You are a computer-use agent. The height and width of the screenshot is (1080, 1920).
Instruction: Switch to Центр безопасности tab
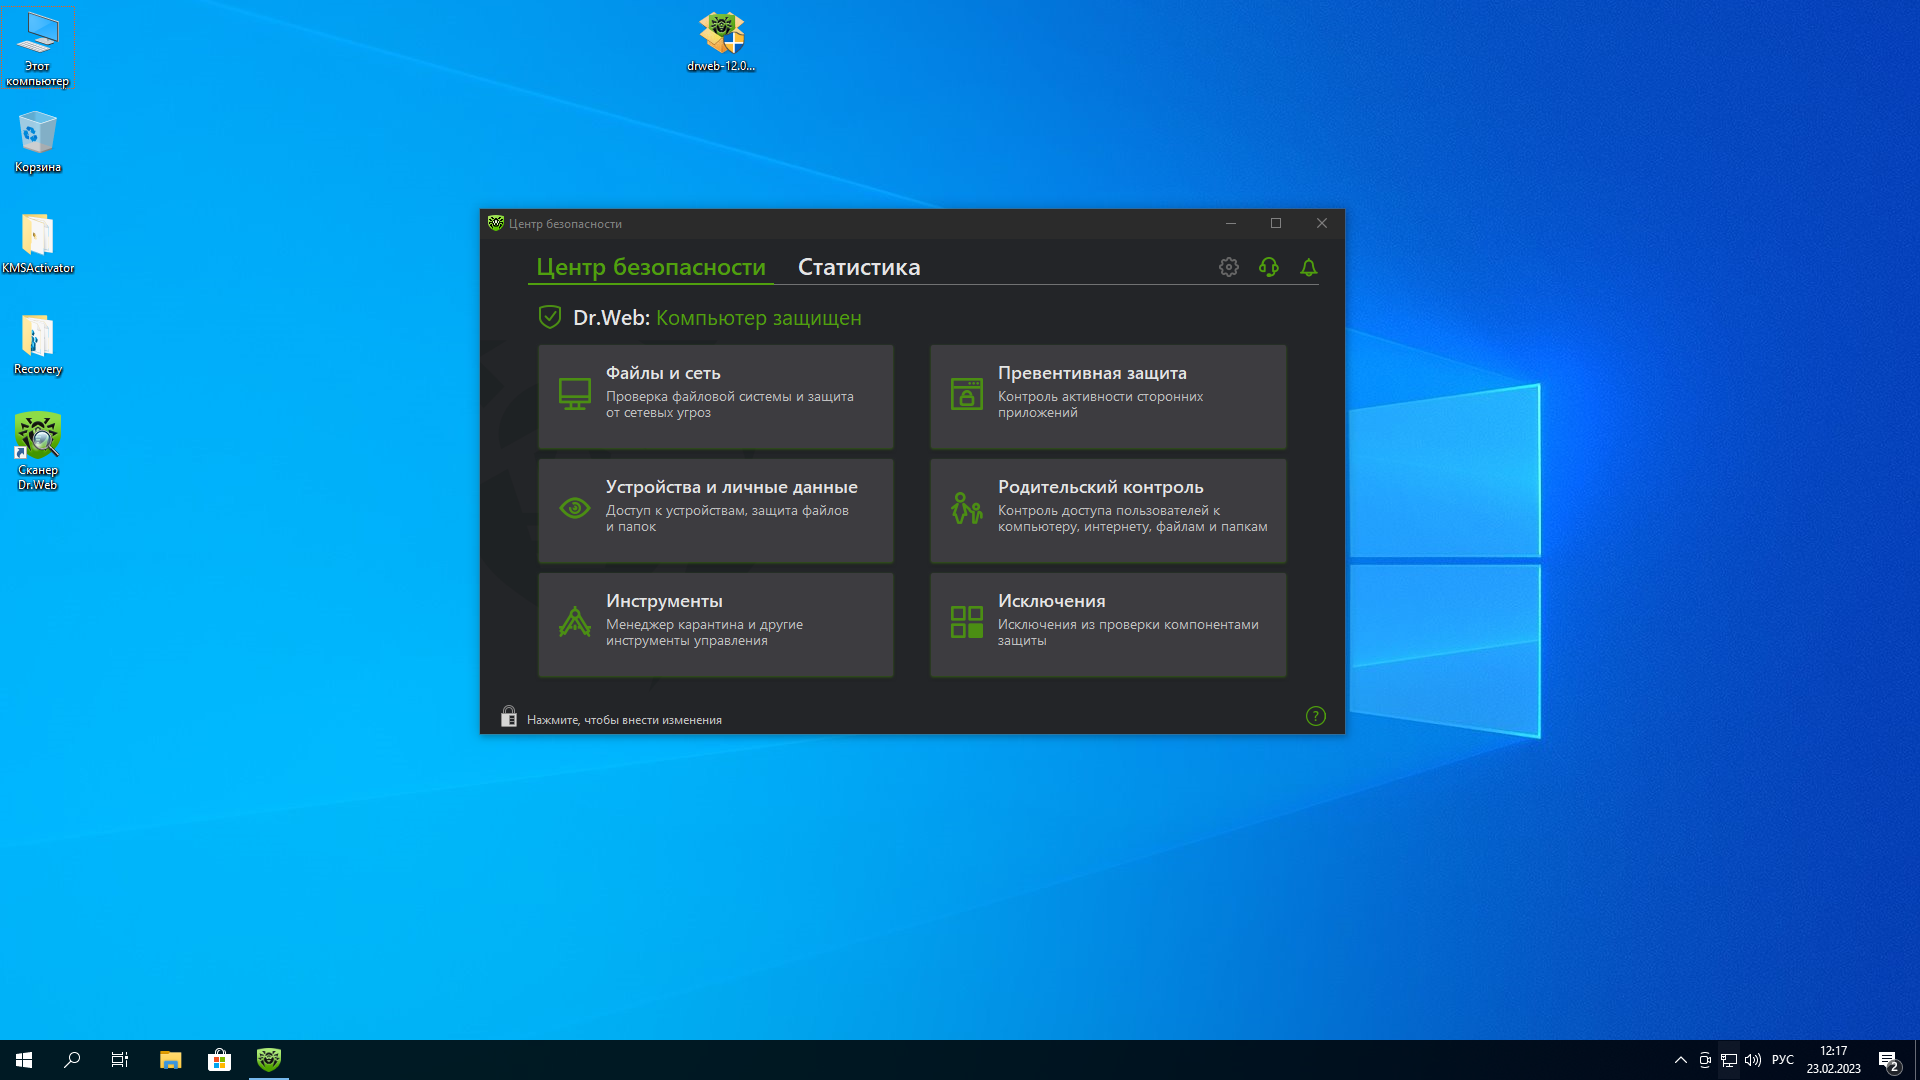[651, 267]
